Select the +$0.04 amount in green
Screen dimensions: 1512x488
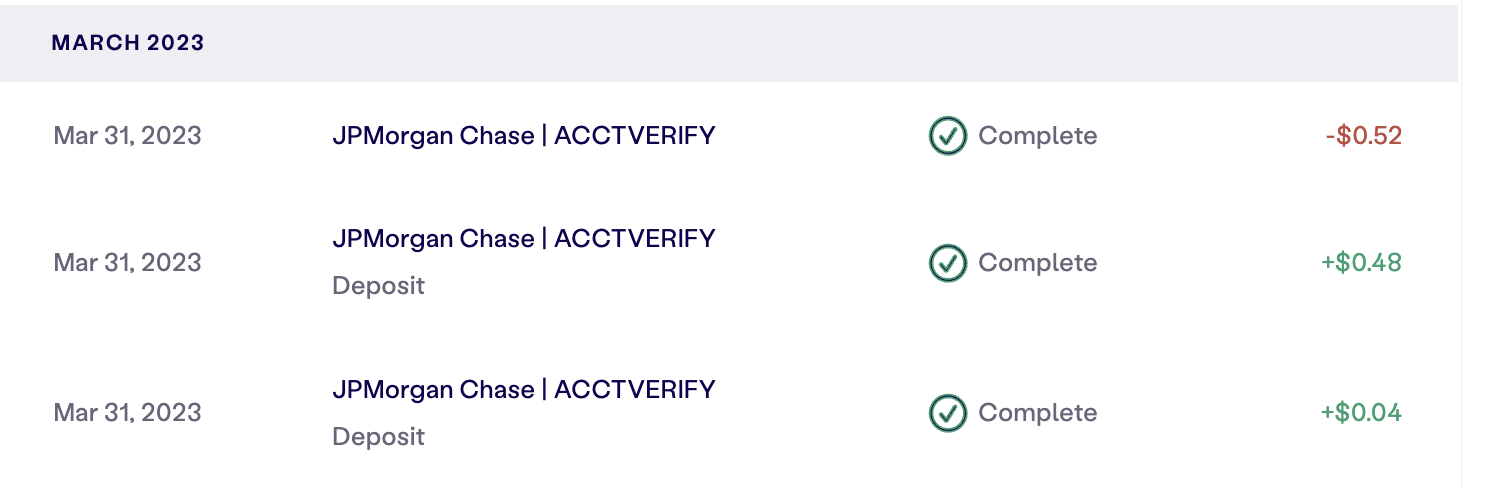(x=1361, y=413)
